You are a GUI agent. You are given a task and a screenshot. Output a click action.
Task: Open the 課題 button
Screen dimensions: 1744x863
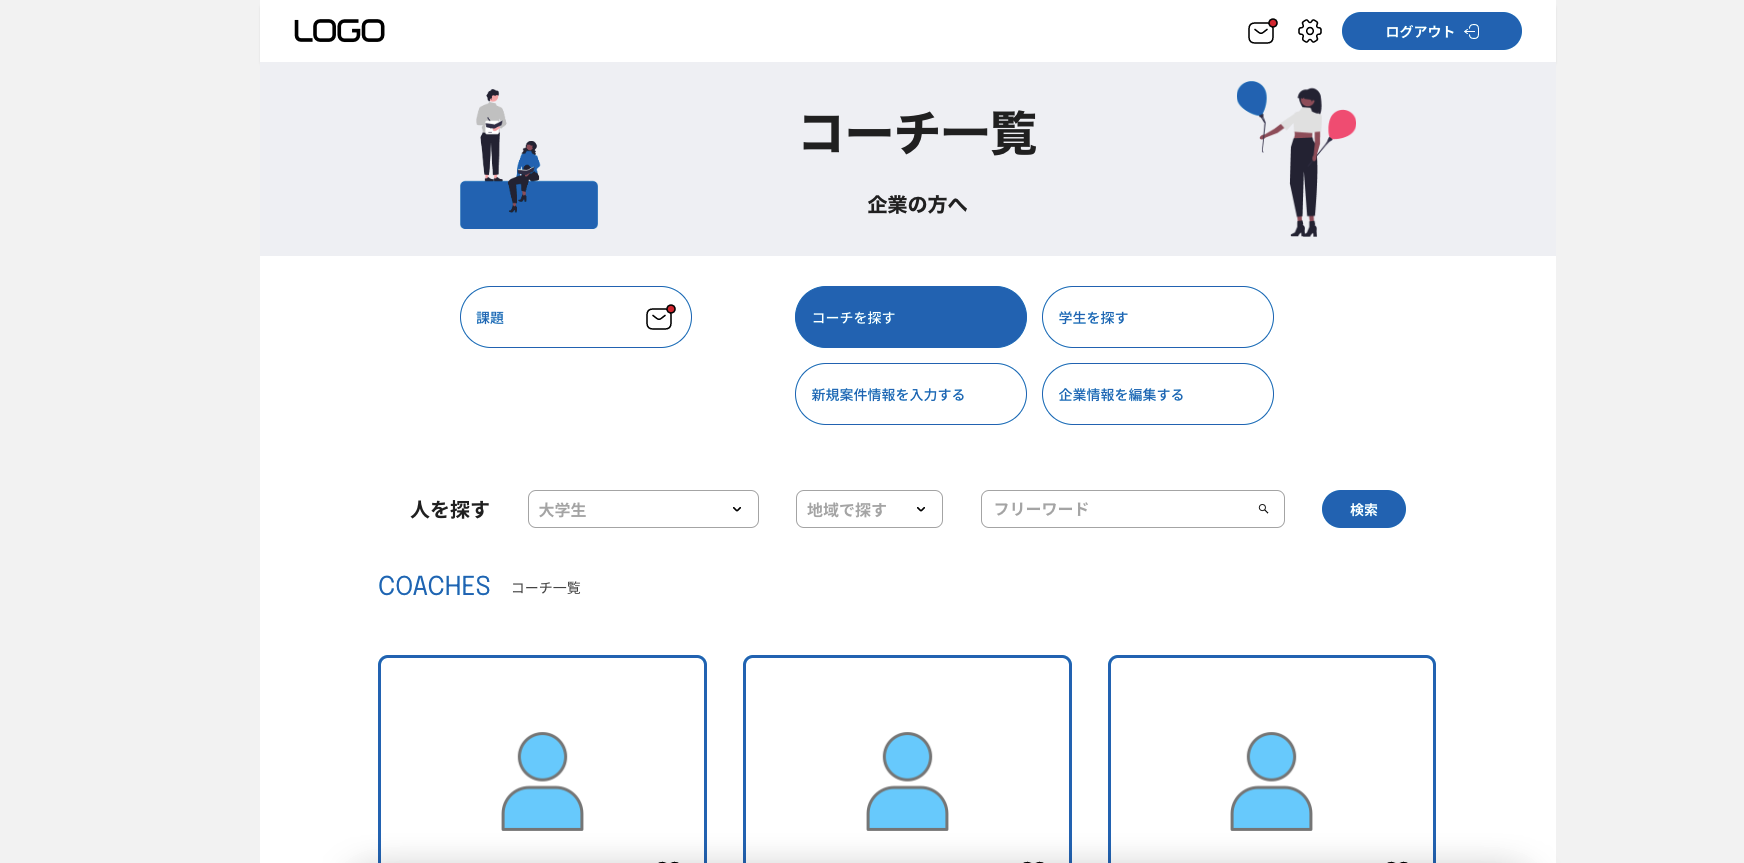coord(576,317)
